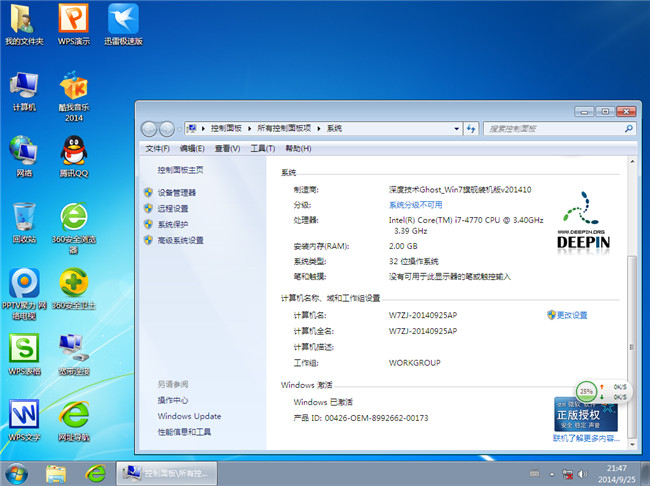This screenshot has width=650, height=486.
Task: Click the forward navigation arrow
Action: 167,129
